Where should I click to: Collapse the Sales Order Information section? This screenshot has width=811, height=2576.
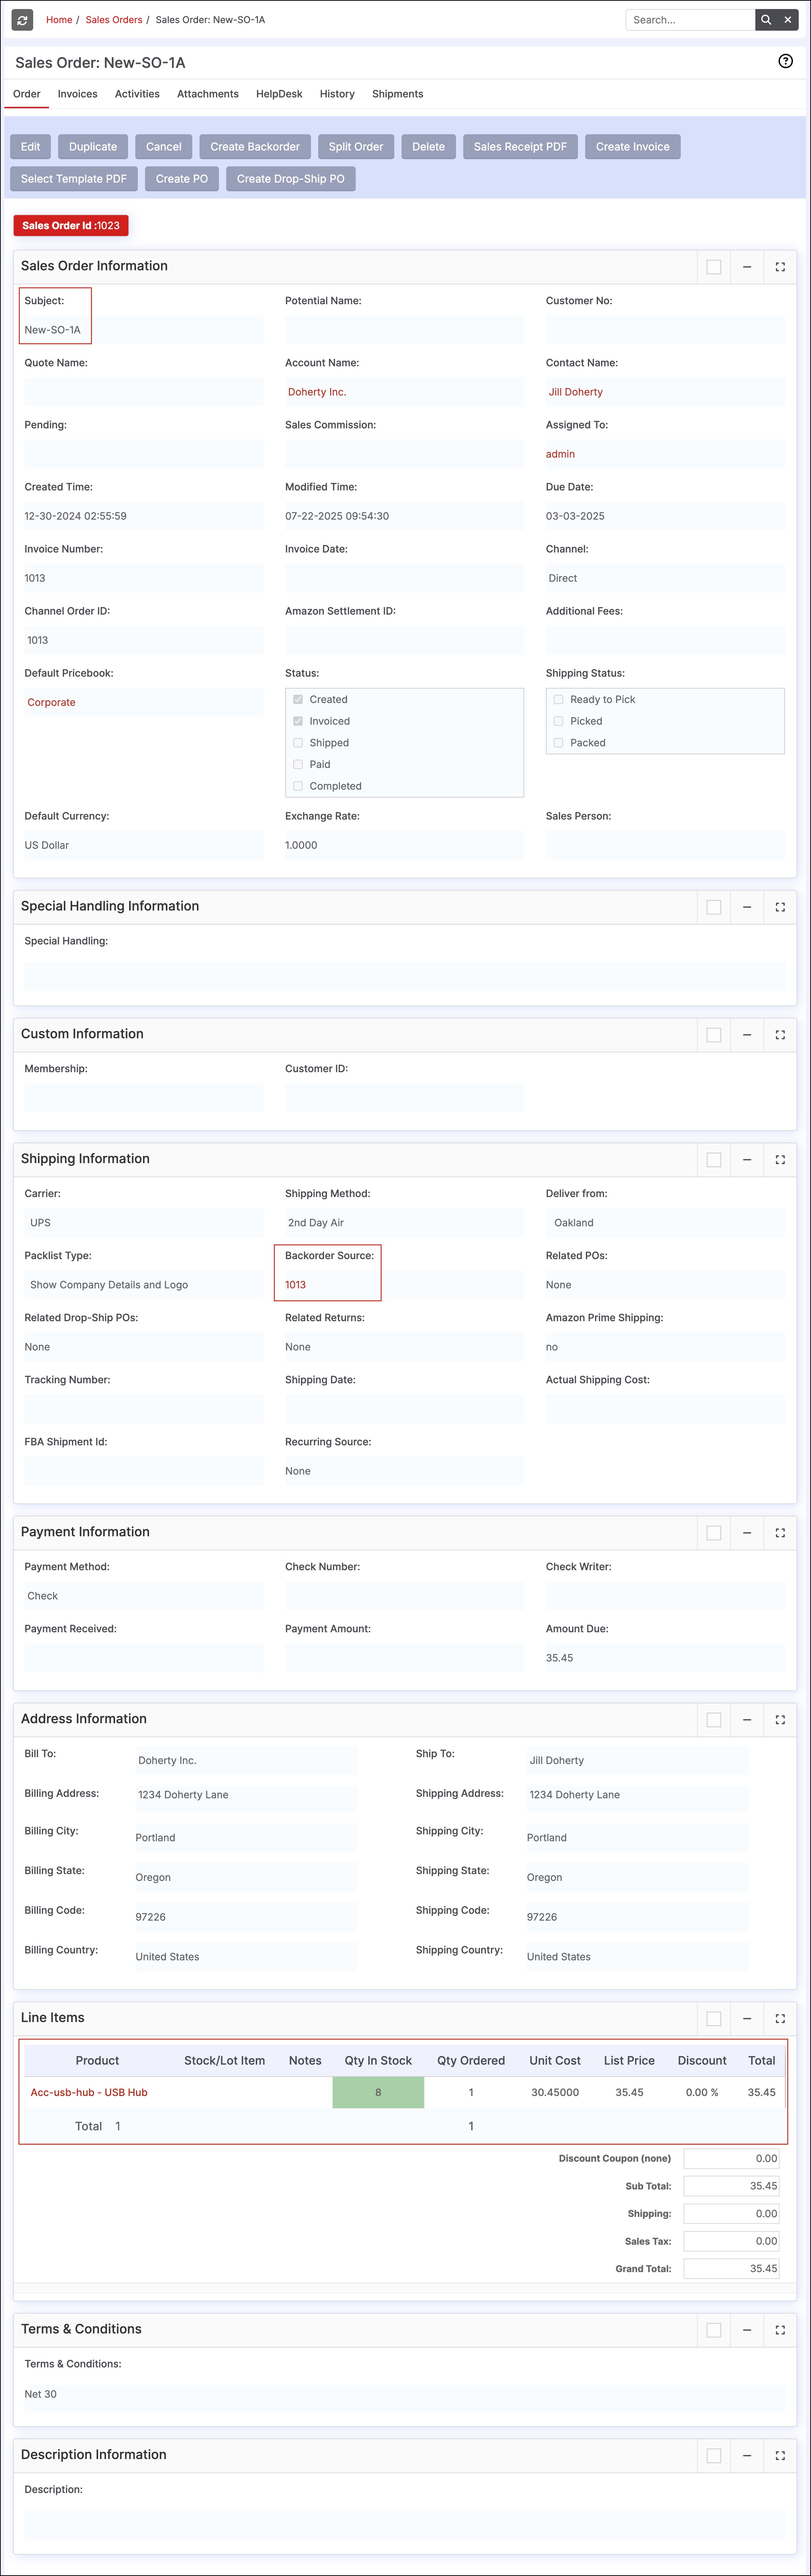pos(747,267)
